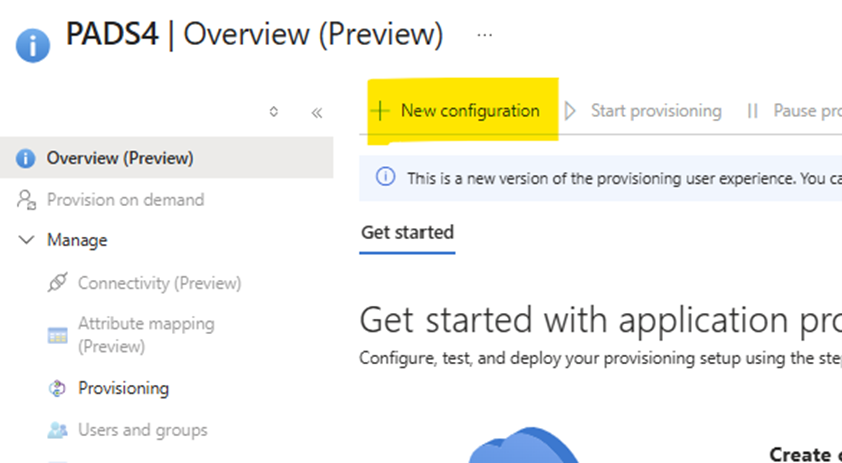Click the new provisioning experience banner text
Image resolution: width=842 pixels, height=463 pixels.
(624, 178)
